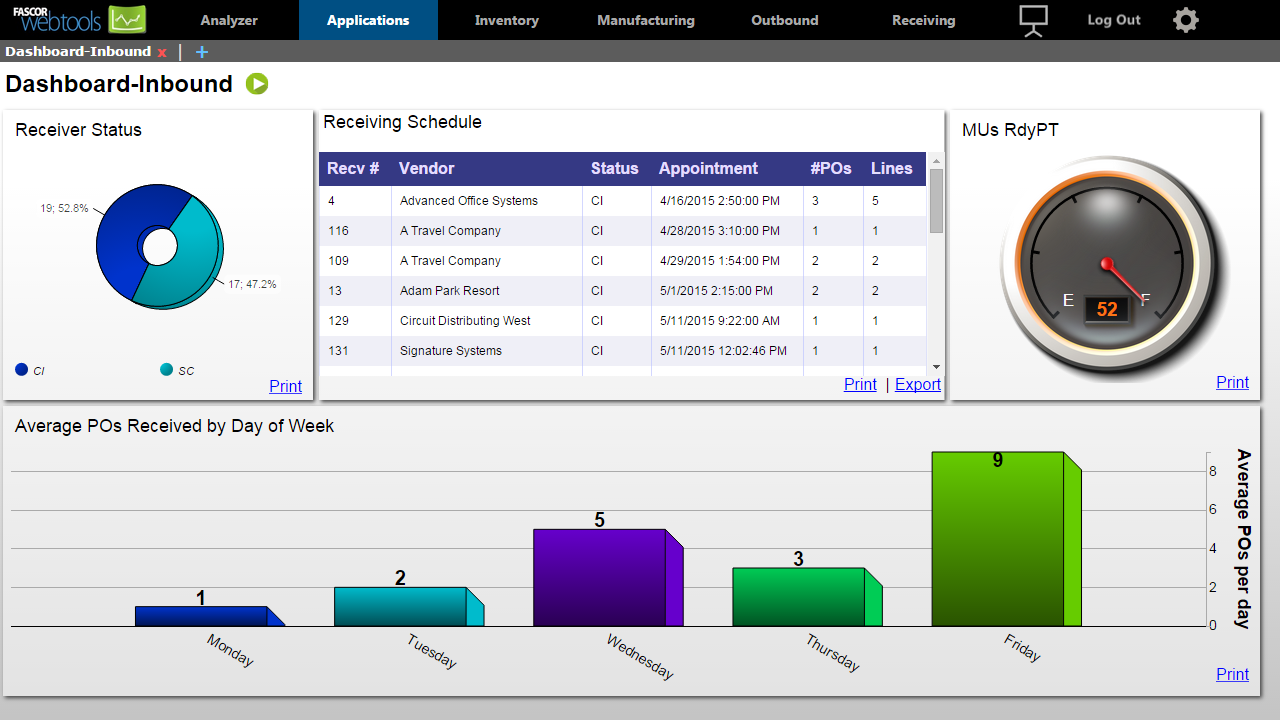The width and height of the screenshot is (1280, 720).
Task: Run the dashboard with the green play icon
Action: [258, 84]
